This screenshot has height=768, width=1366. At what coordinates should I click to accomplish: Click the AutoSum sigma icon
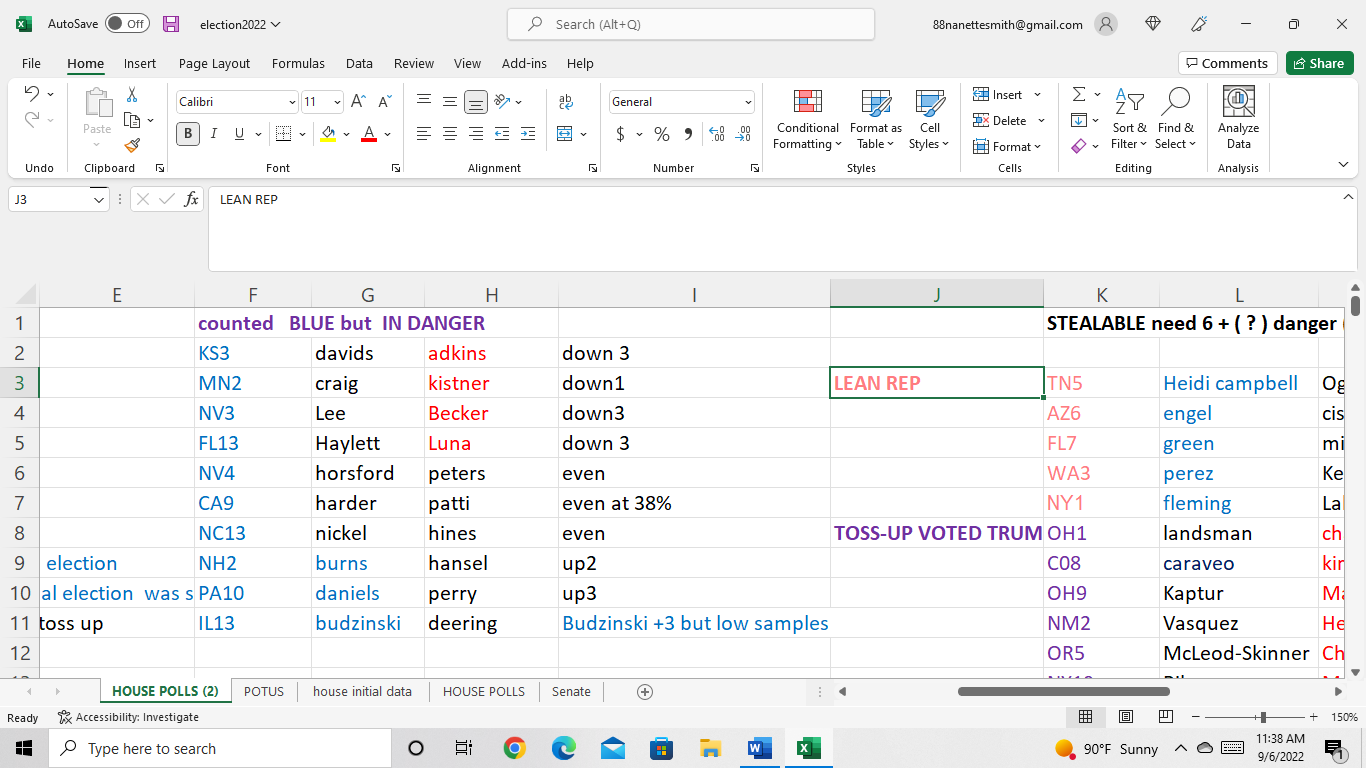(x=1079, y=94)
